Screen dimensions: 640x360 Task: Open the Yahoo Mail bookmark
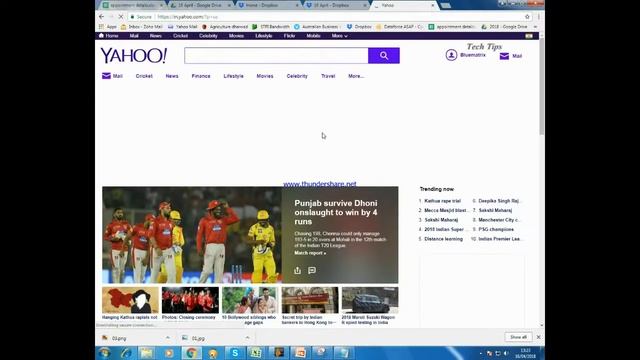(183, 27)
